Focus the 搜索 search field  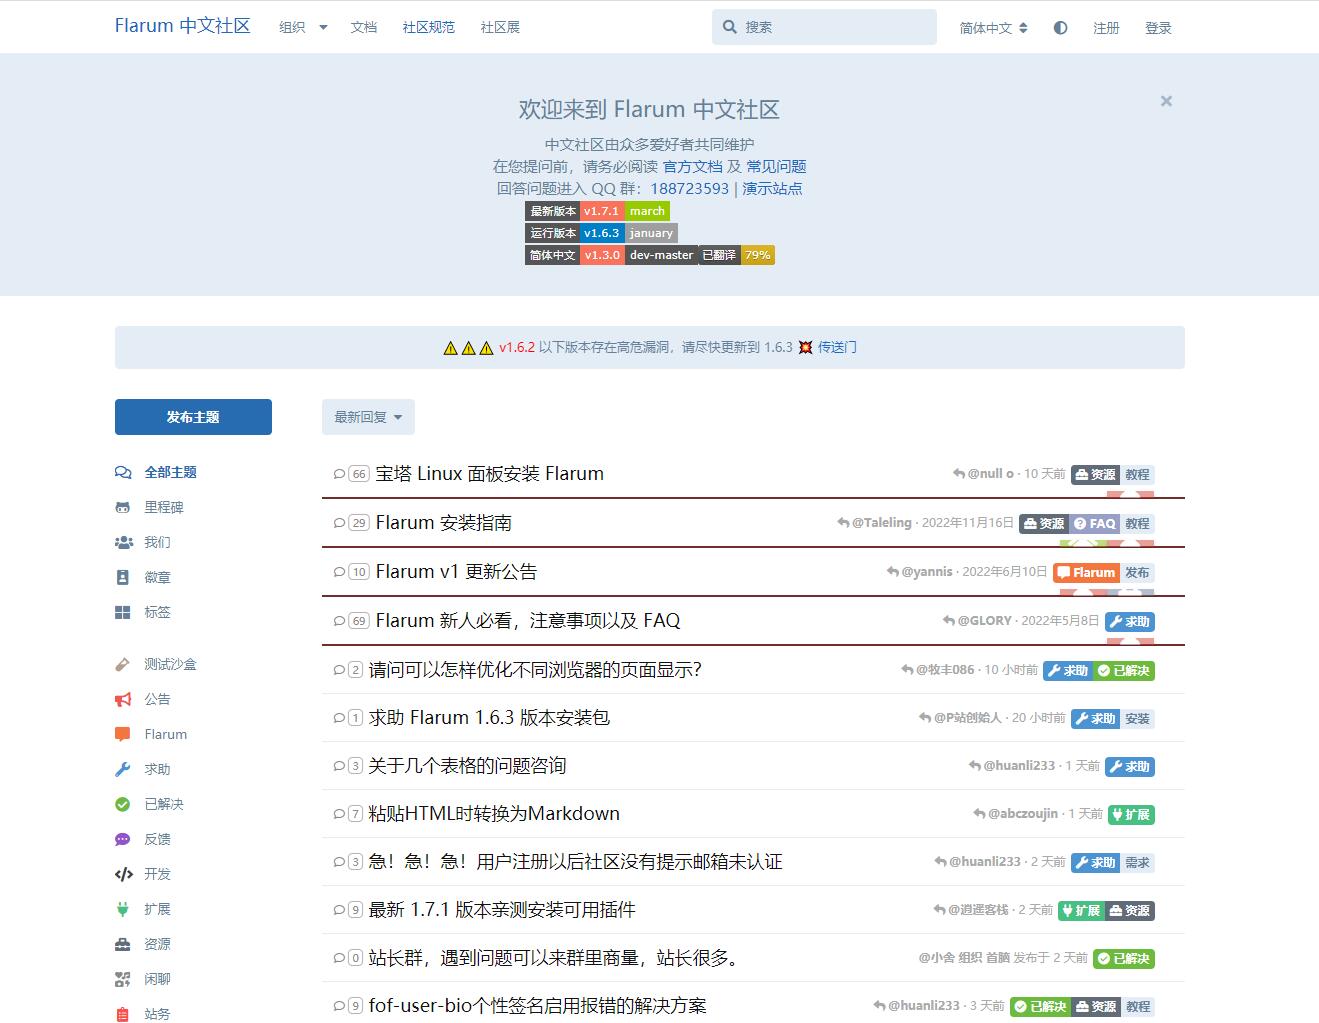point(824,27)
